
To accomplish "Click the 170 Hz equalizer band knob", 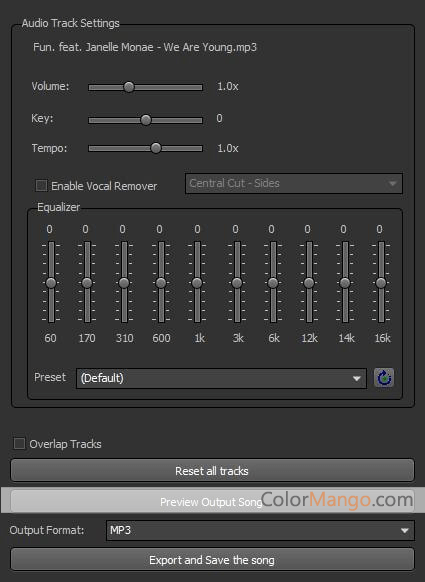I will (x=87, y=283).
